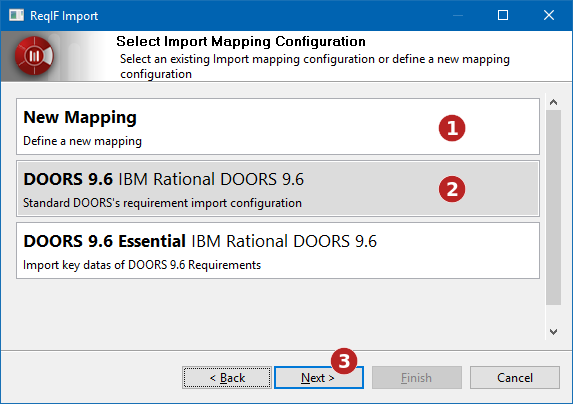Select the New Mapping option
The height and width of the screenshot is (404, 573).
[278, 126]
